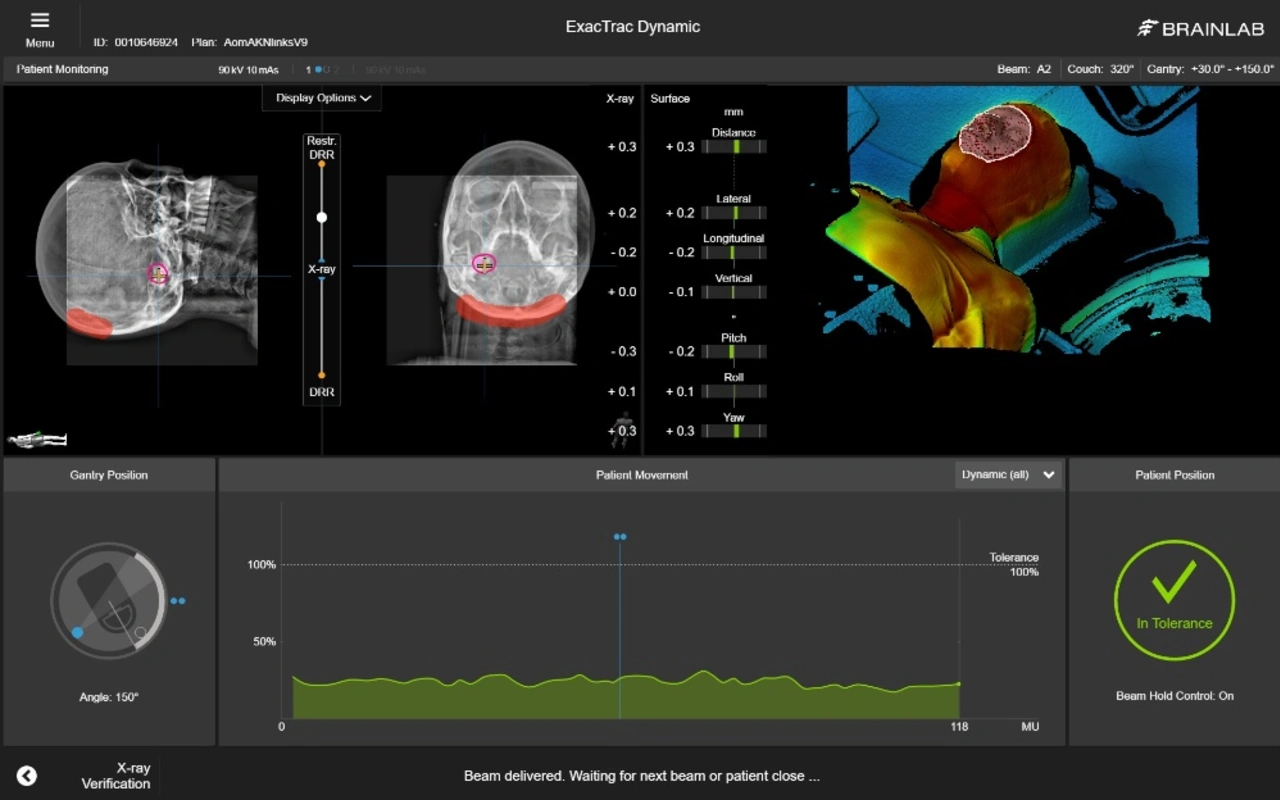The image size is (1280, 800).
Task: Go back to X-ray Verification
Action: 116,776
